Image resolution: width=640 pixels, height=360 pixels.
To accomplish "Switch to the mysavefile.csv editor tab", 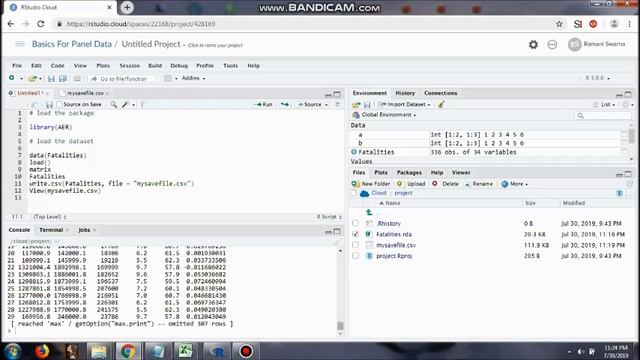I will (85, 93).
